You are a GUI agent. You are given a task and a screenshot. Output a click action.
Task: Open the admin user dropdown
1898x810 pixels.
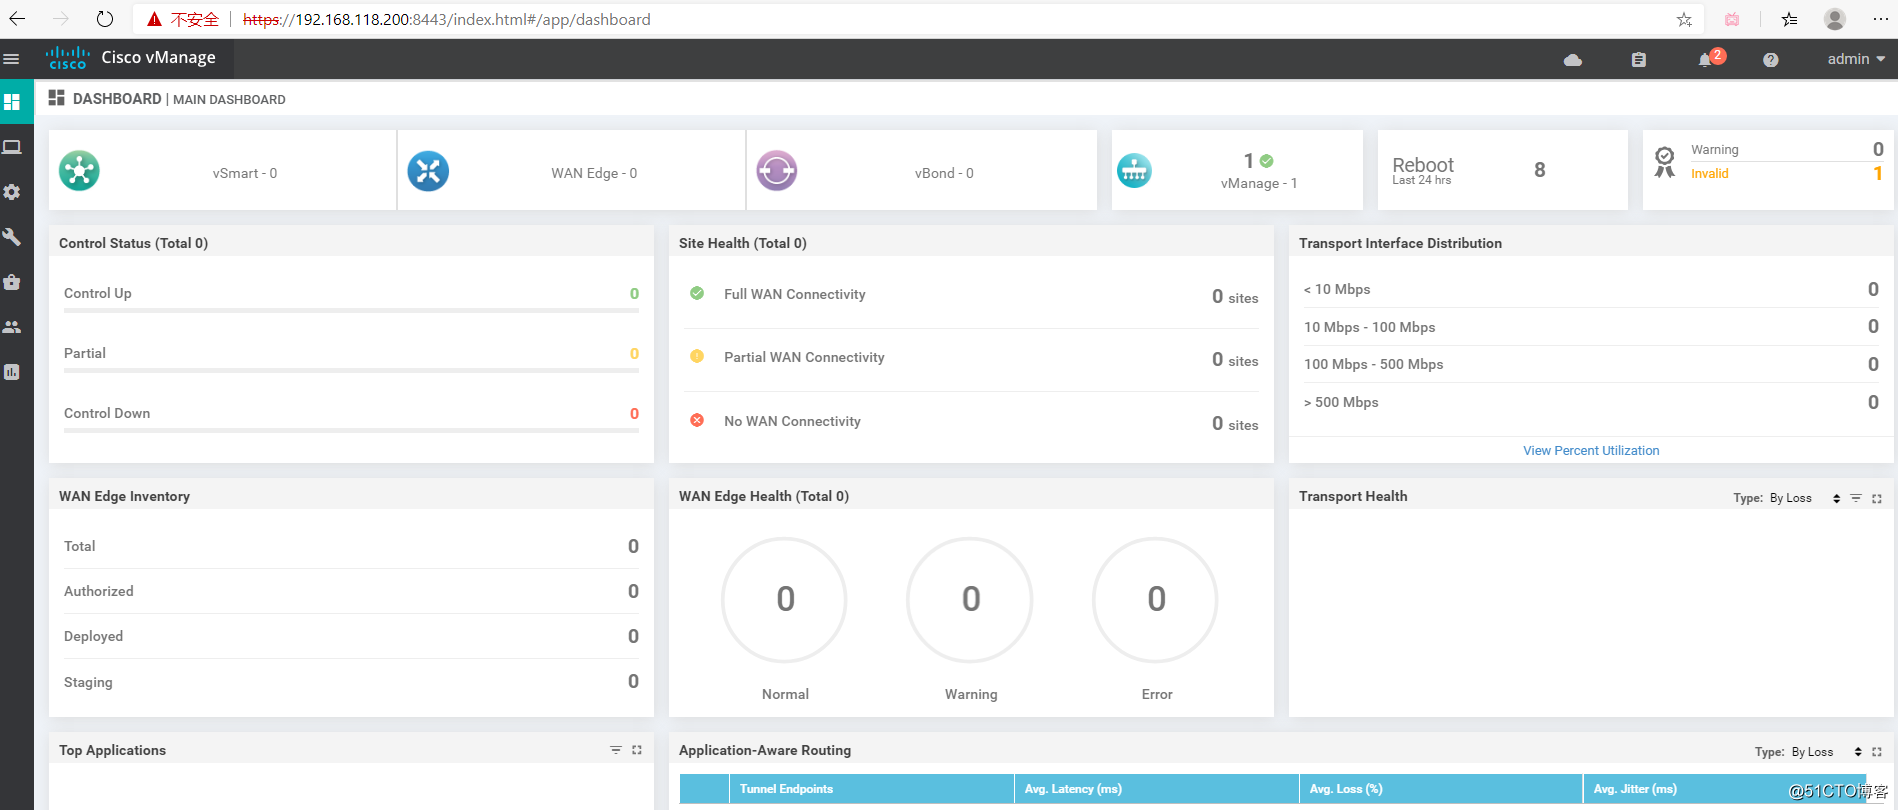click(x=1856, y=59)
